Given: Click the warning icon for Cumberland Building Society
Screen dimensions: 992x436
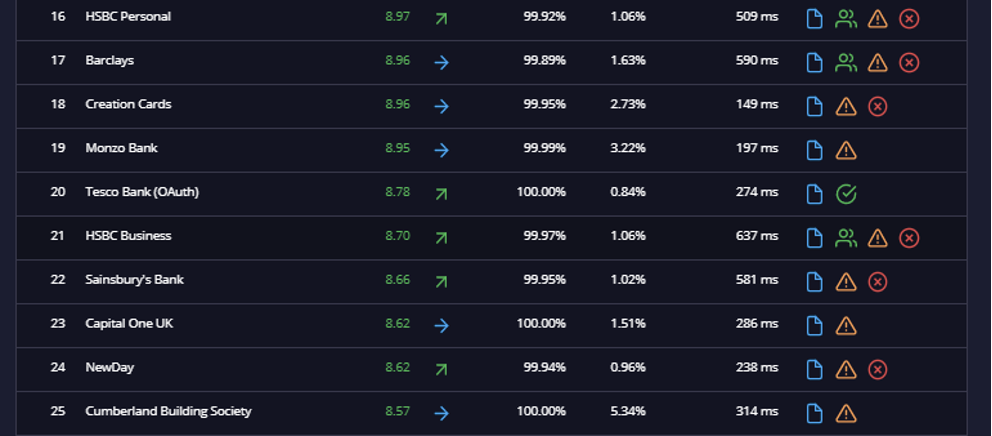Looking at the screenshot, I should (846, 413).
